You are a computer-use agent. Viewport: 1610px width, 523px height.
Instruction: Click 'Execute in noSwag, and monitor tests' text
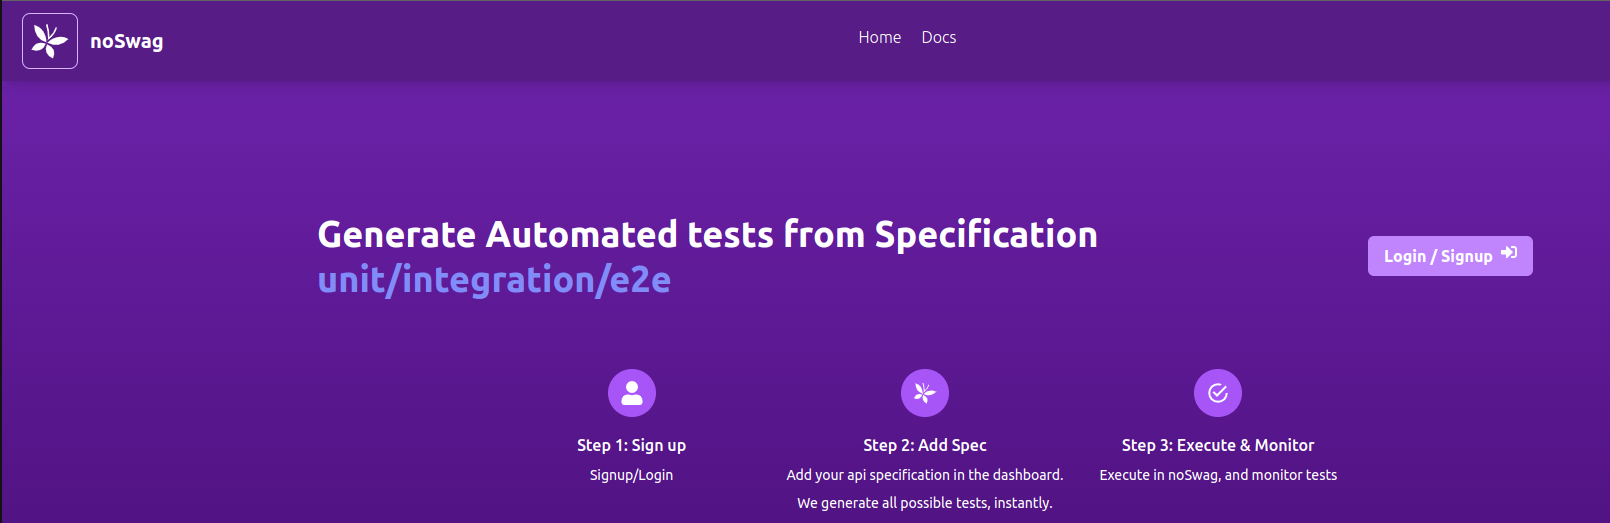(x=1218, y=475)
